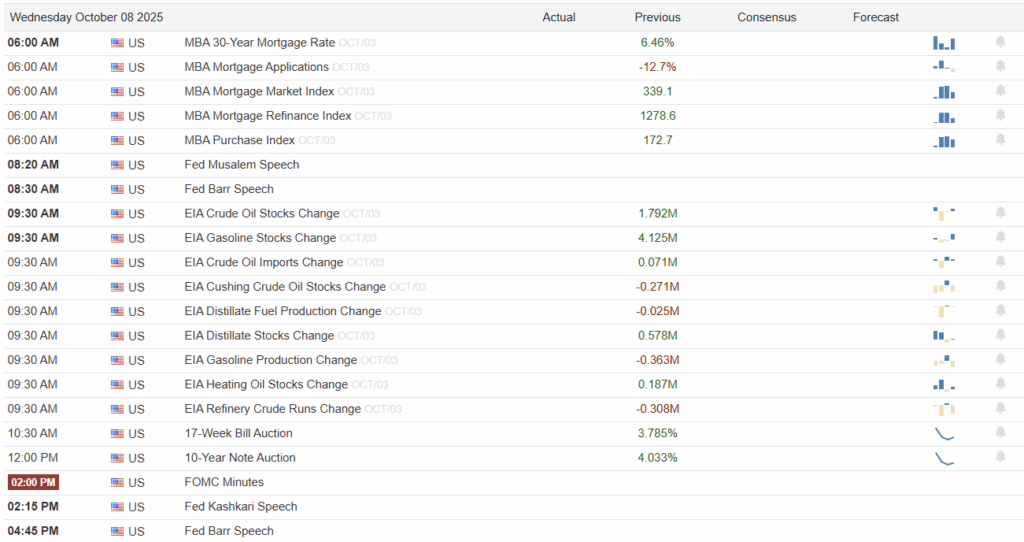Expand the EIA Cushing Crude Oil Stocks Change row
Image resolution: width=1024 pixels, height=542 pixels.
(x=285, y=287)
